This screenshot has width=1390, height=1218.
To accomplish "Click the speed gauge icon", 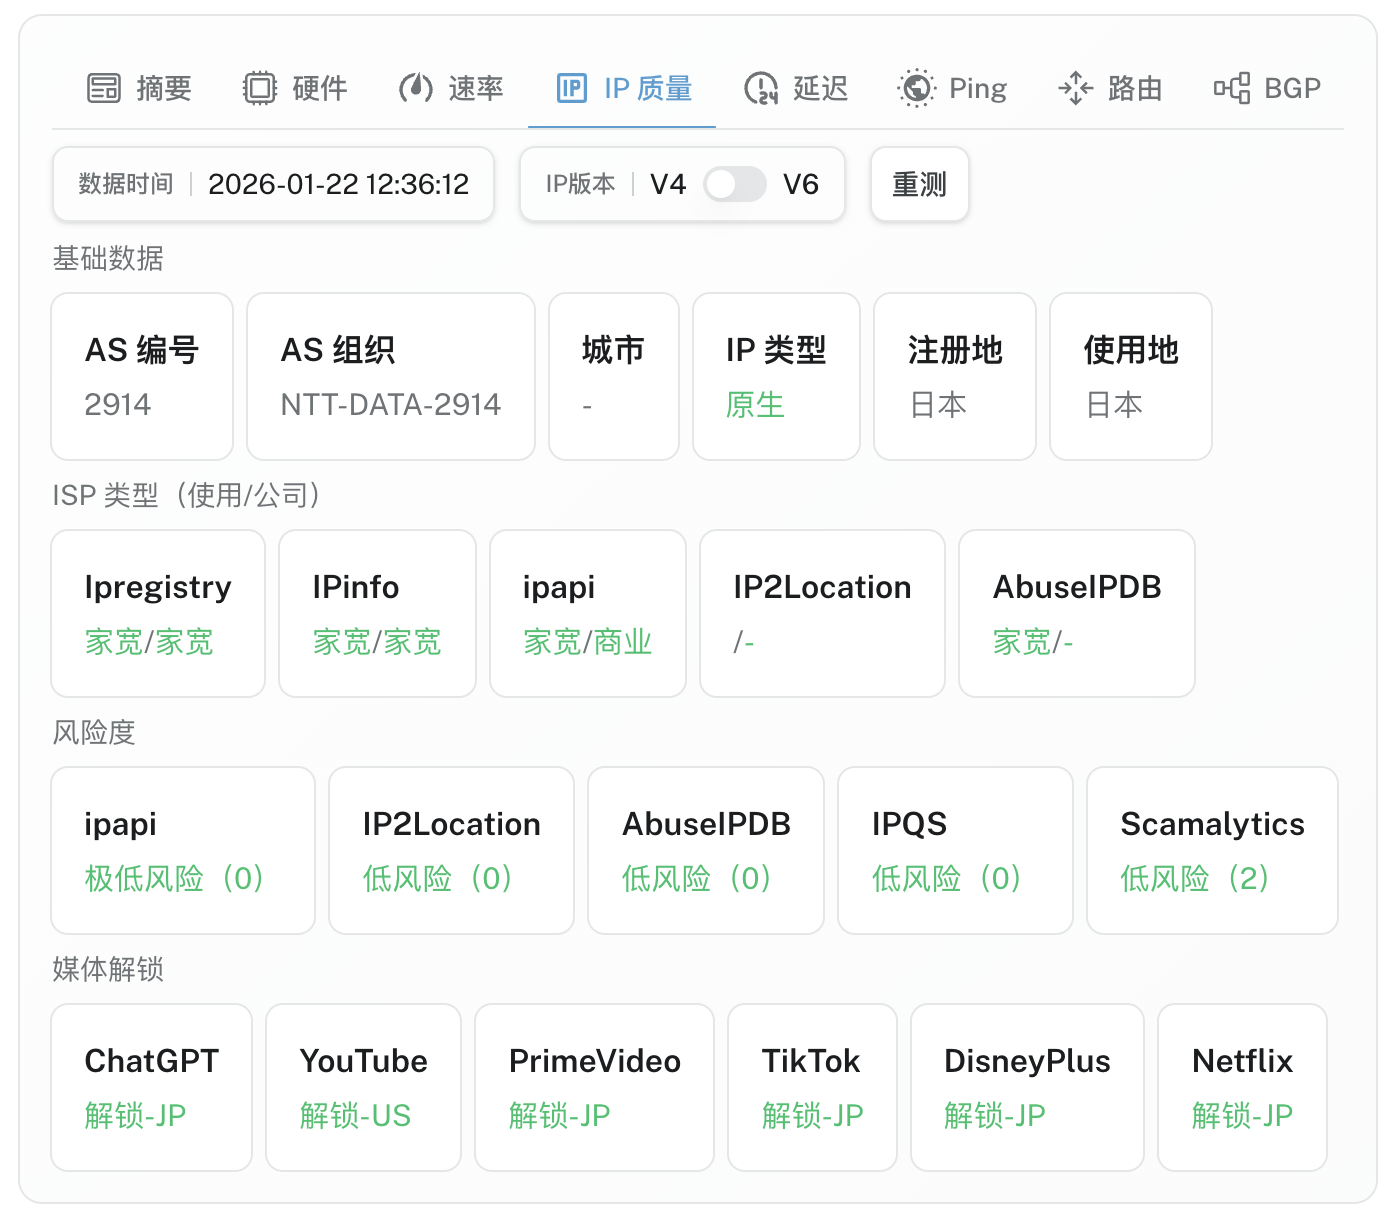I will point(416,89).
